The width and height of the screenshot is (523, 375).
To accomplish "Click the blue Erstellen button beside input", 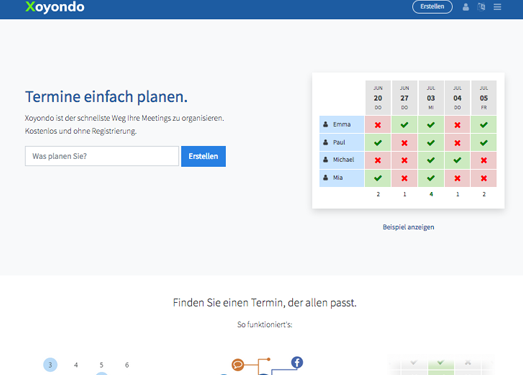I will coord(203,156).
